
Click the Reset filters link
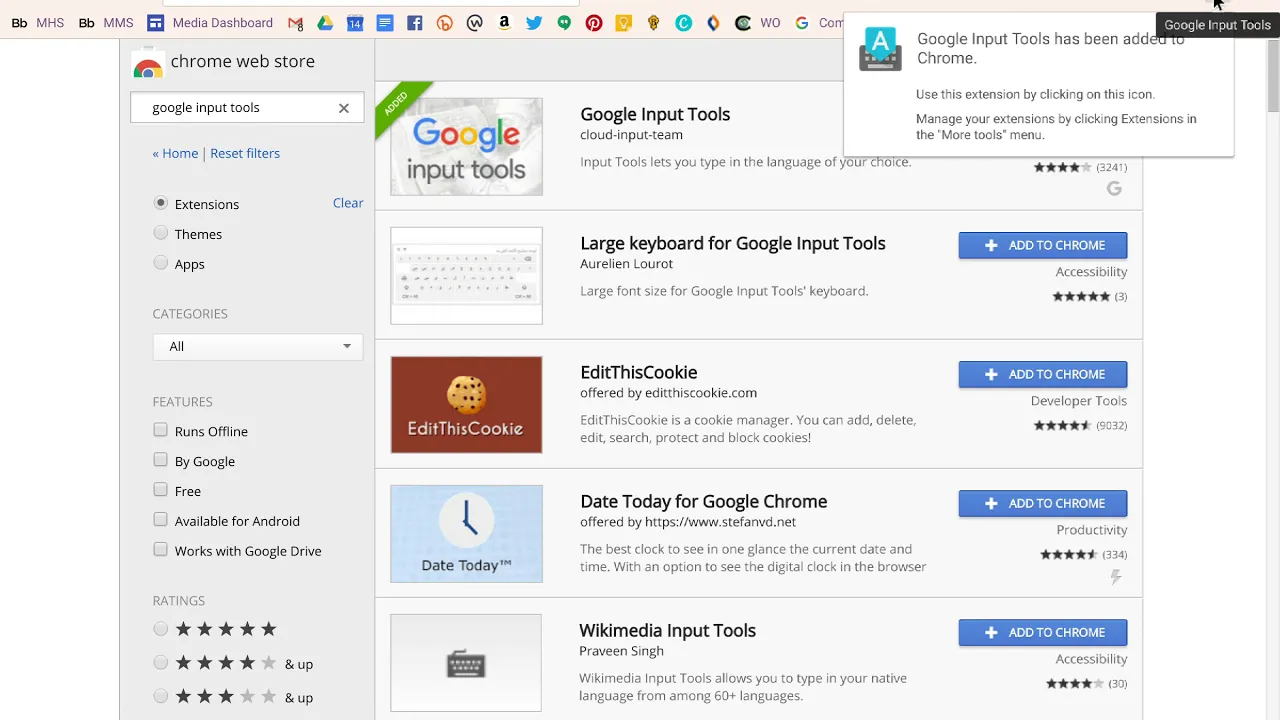pos(245,153)
